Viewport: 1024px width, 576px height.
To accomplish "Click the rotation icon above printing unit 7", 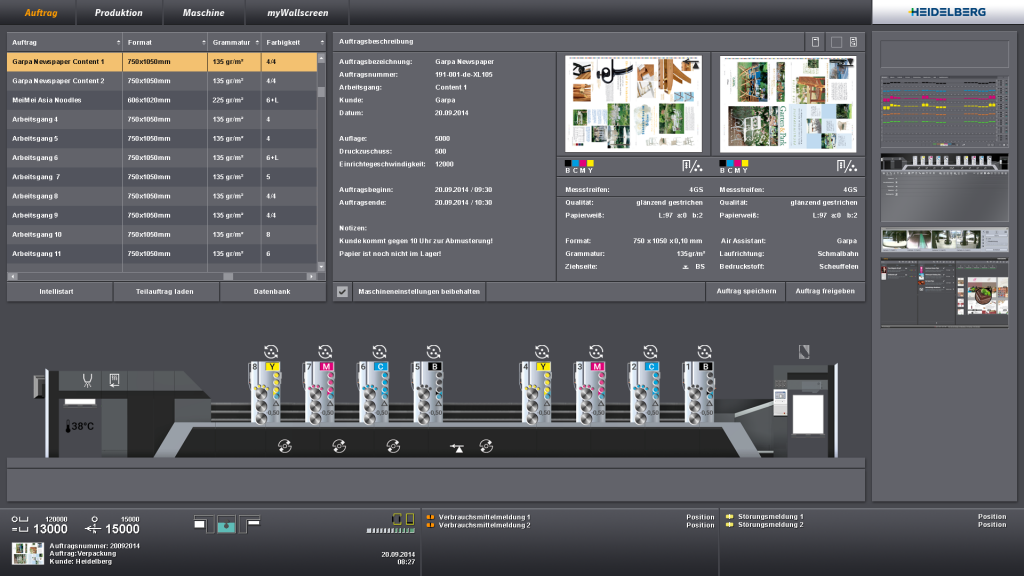I will coord(325,351).
